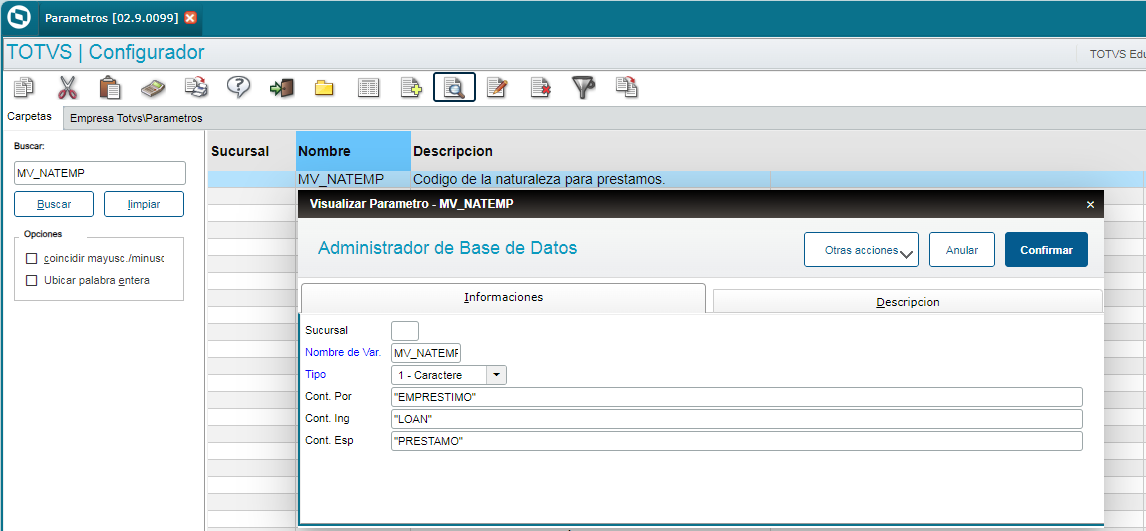Click the Cont. Esp field "PRESTAMO"
This screenshot has height=531, width=1146.
[x=737, y=441]
